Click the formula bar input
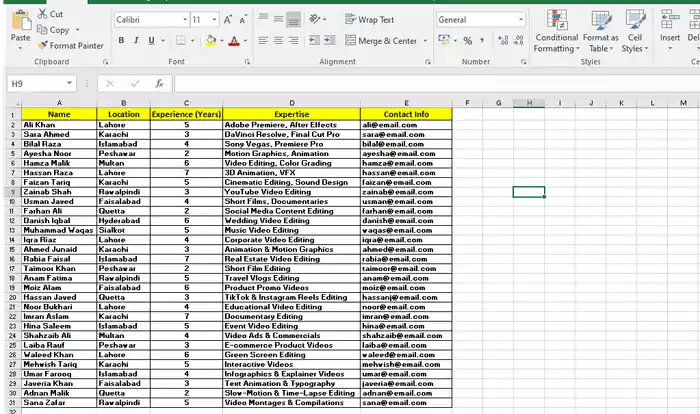The width and height of the screenshot is (700, 414). coord(438,84)
